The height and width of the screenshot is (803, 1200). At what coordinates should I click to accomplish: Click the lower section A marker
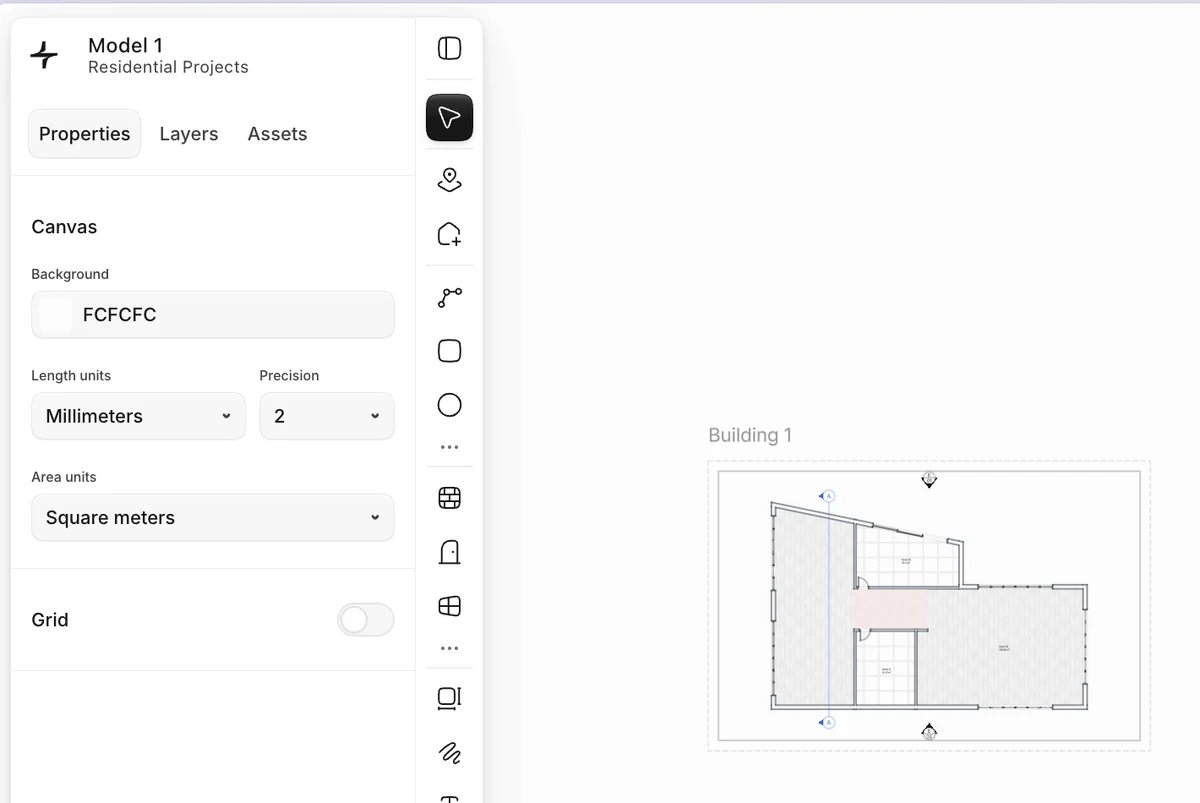[x=827, y=722]
